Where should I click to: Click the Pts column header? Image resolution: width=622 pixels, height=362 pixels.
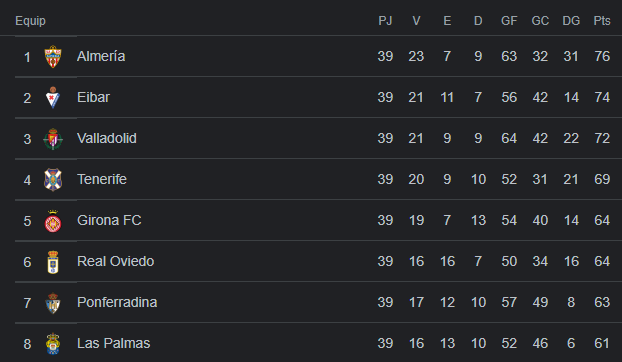coord(602,21)
